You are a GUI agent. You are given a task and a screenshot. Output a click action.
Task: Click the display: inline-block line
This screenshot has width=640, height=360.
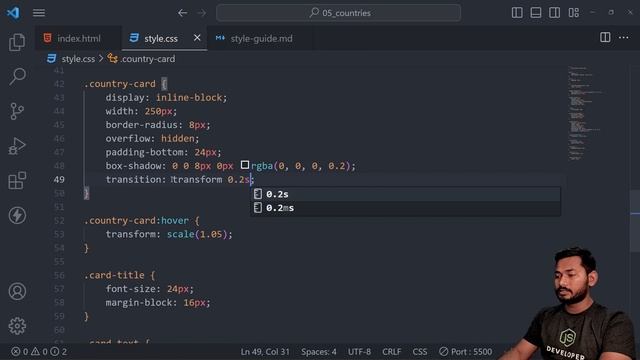click(166, 98)
